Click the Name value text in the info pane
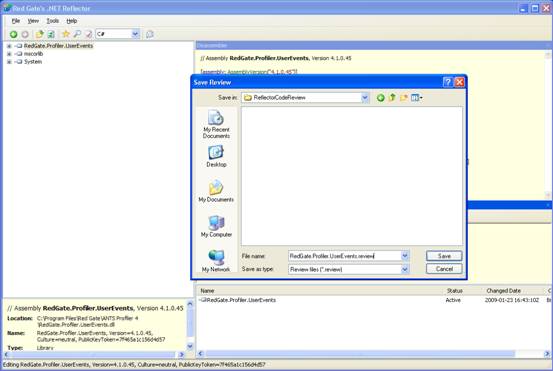553x371 pixels. [101, 336]
